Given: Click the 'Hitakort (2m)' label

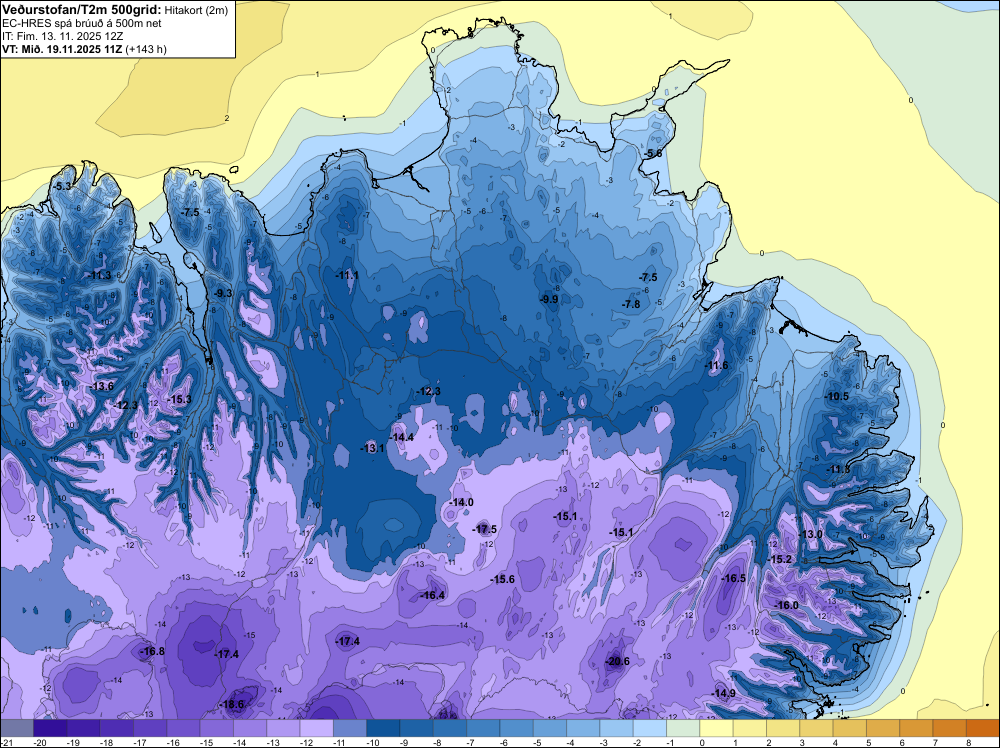Looking at the screenshot, I should pos(194,9).
